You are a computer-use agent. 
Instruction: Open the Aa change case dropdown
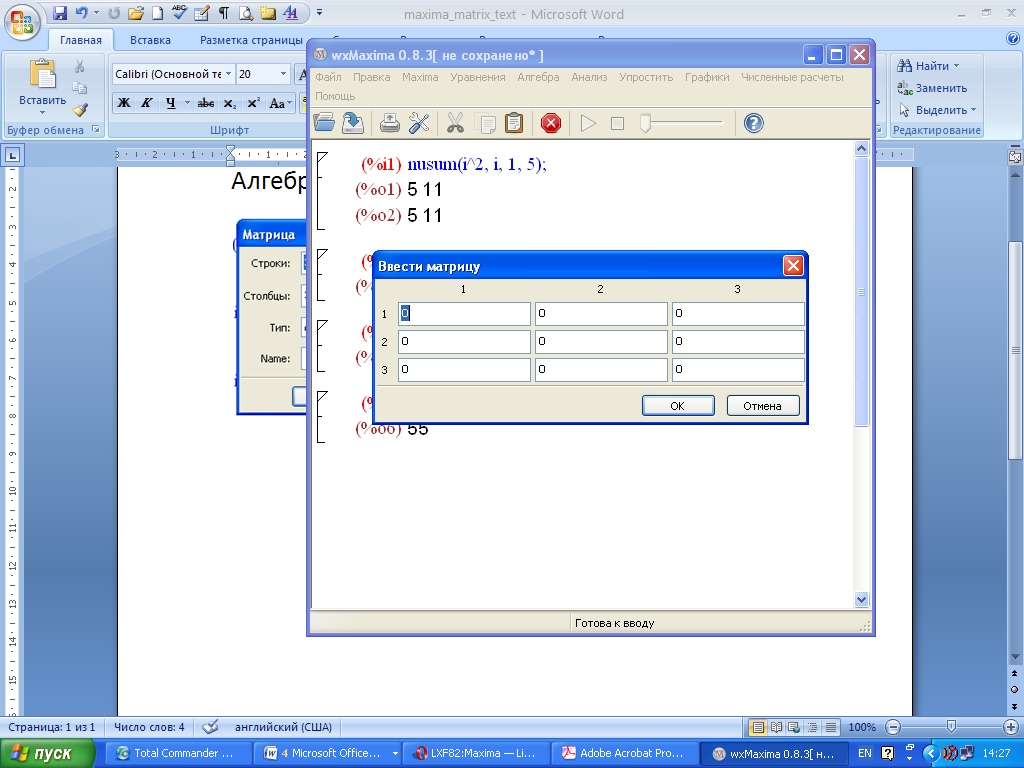[x=280, y=103]
